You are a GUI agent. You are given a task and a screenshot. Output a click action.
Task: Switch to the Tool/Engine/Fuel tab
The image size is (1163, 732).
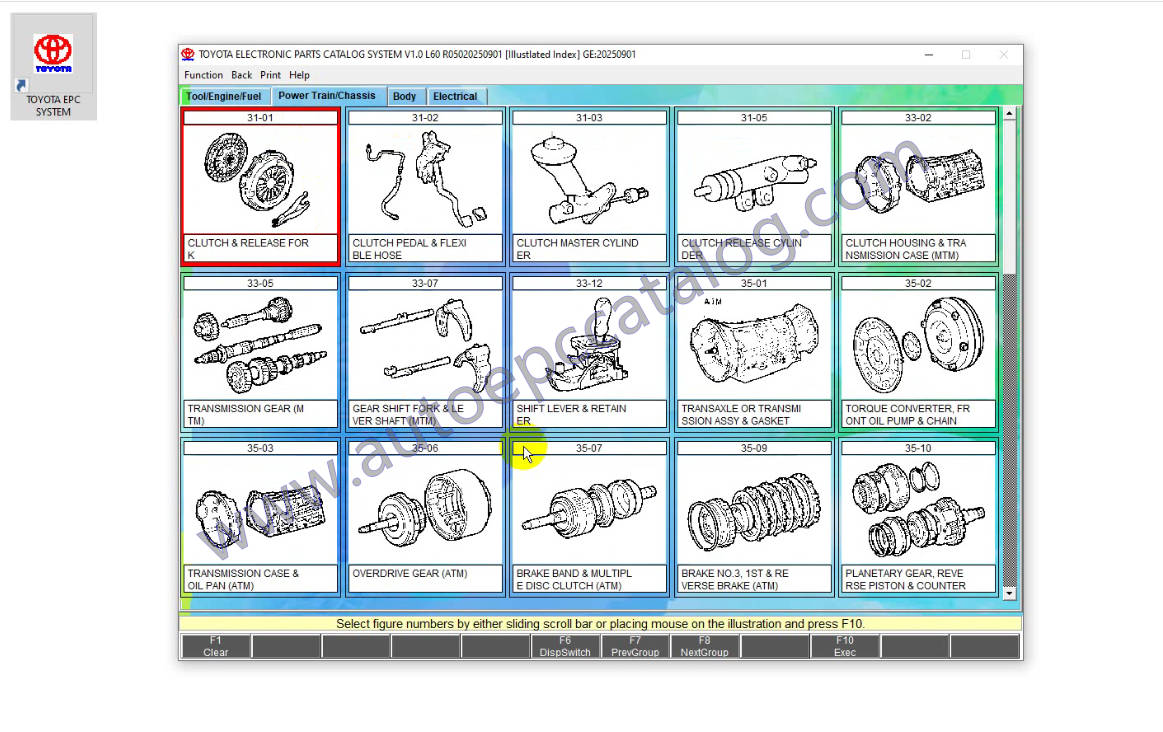224,97
